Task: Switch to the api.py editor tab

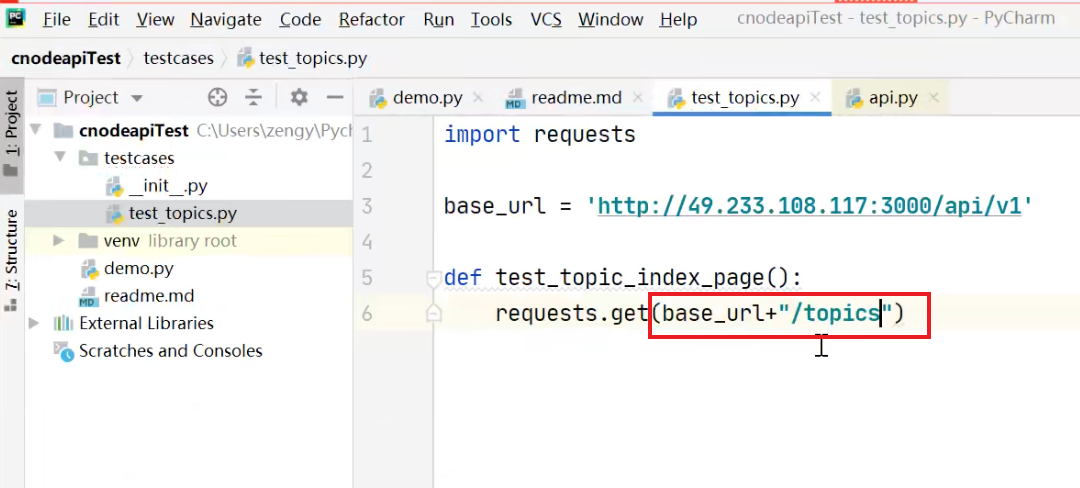Action: pos(893,98)
